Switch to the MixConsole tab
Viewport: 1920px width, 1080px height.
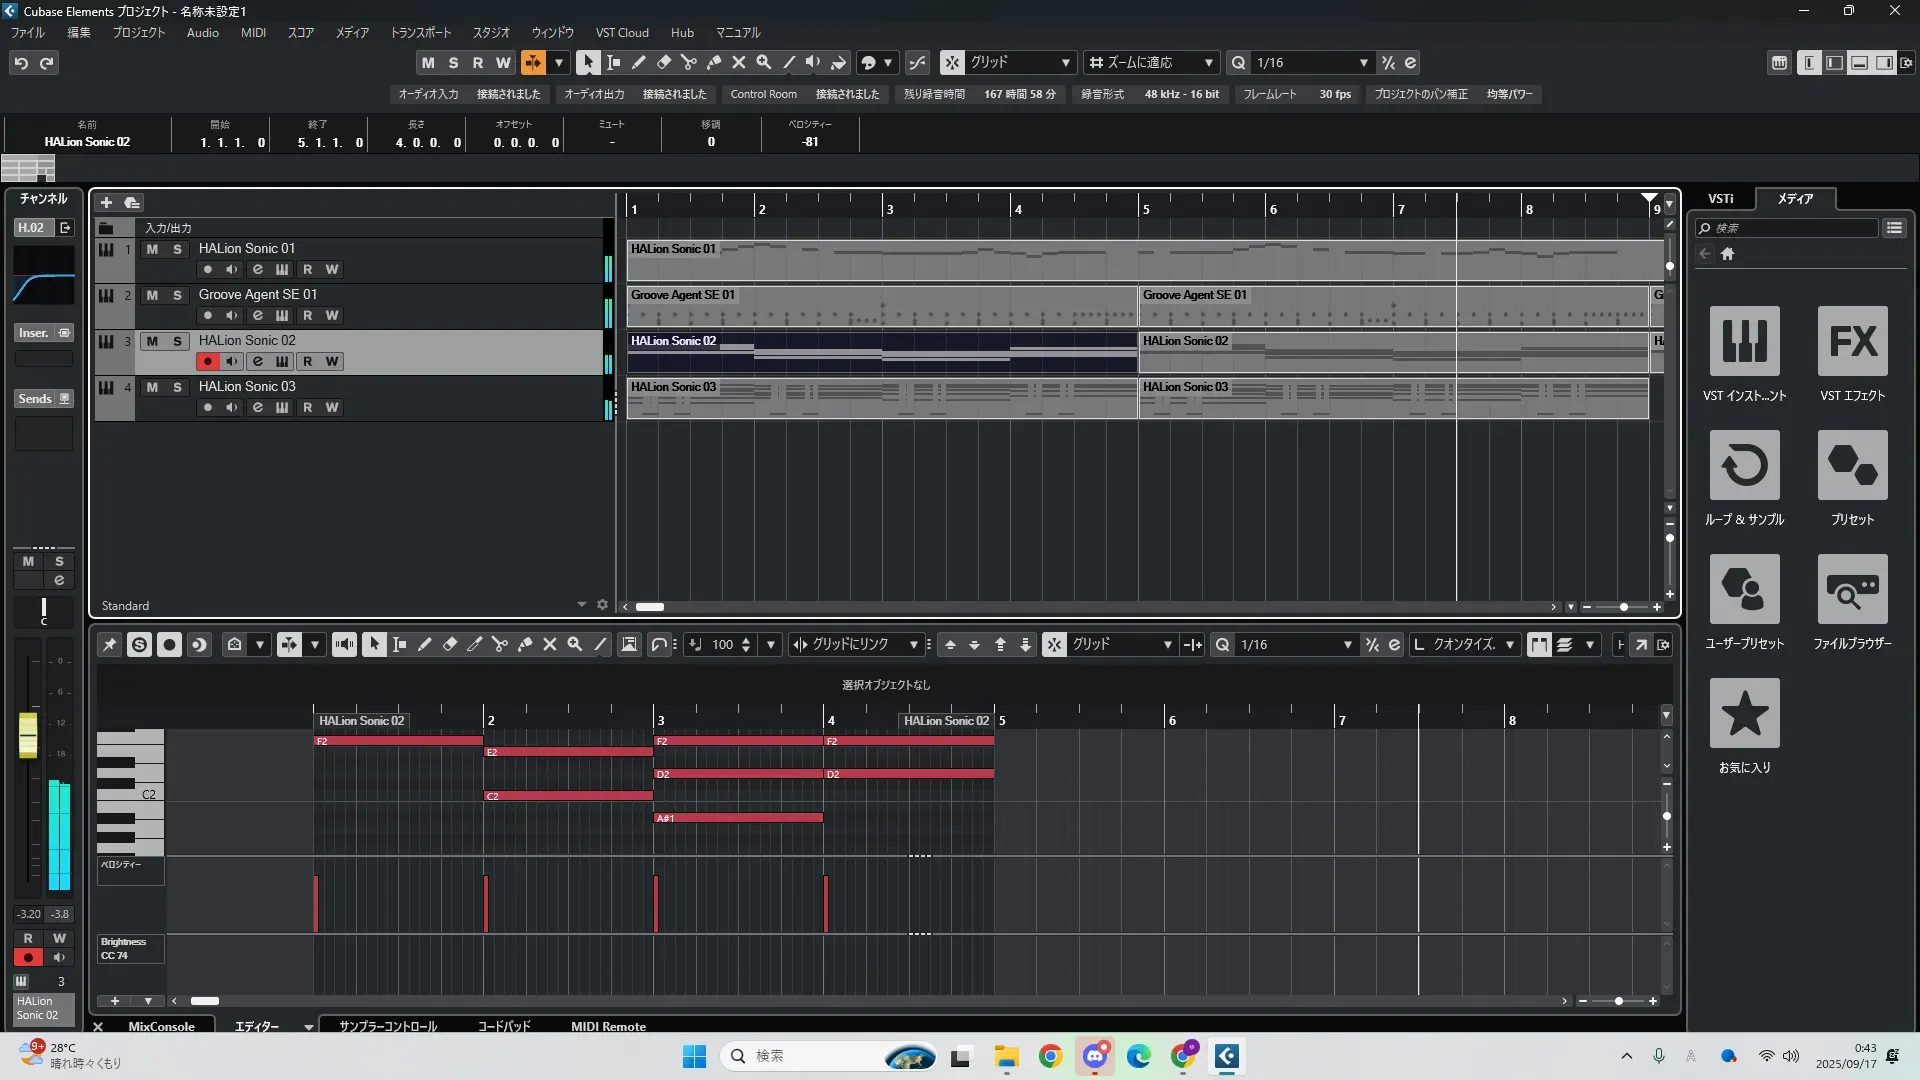tap(161, 1026)
